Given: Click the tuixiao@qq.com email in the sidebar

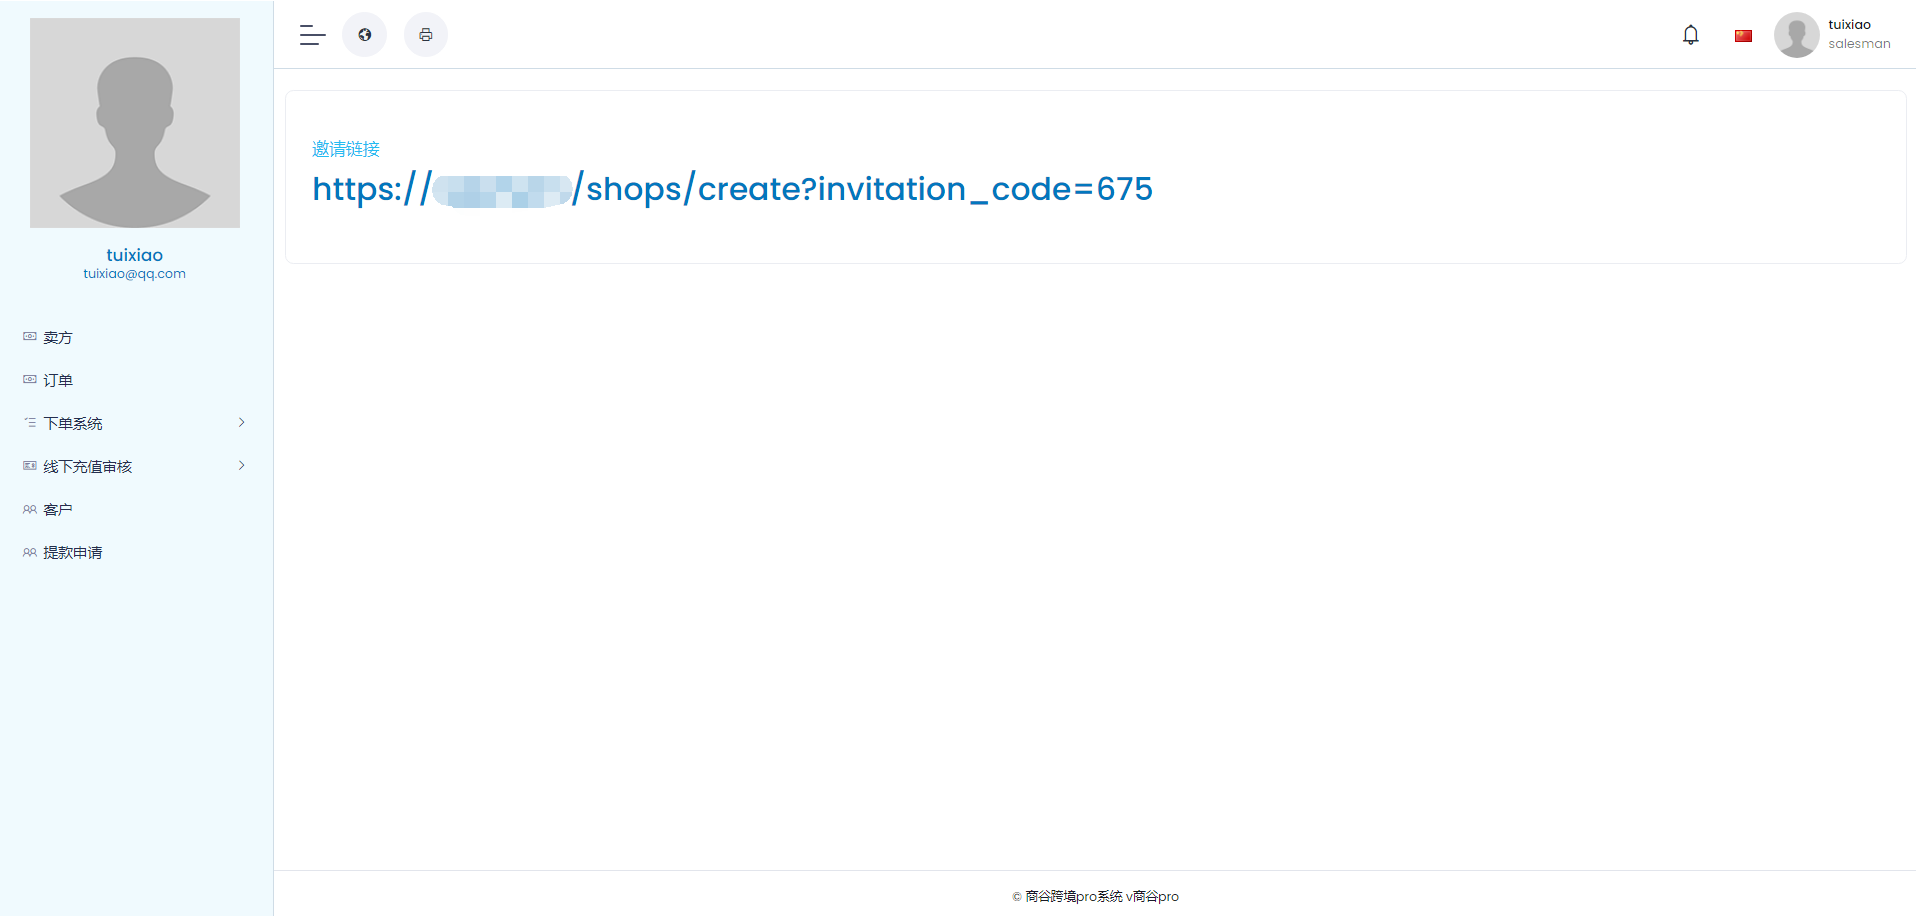Looking at the screenshot, I should (x=135, y=274).
